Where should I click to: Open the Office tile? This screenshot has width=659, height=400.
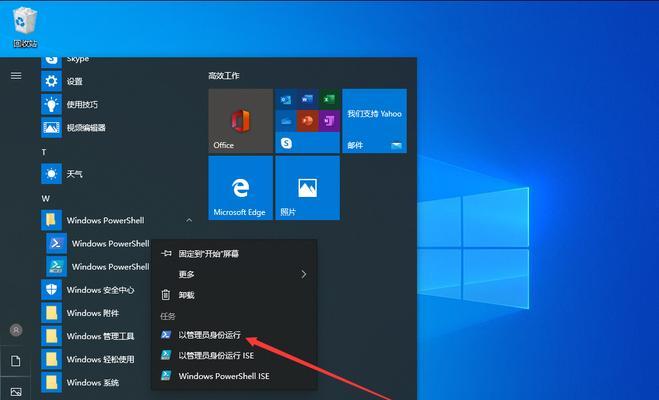coord(241,121)
